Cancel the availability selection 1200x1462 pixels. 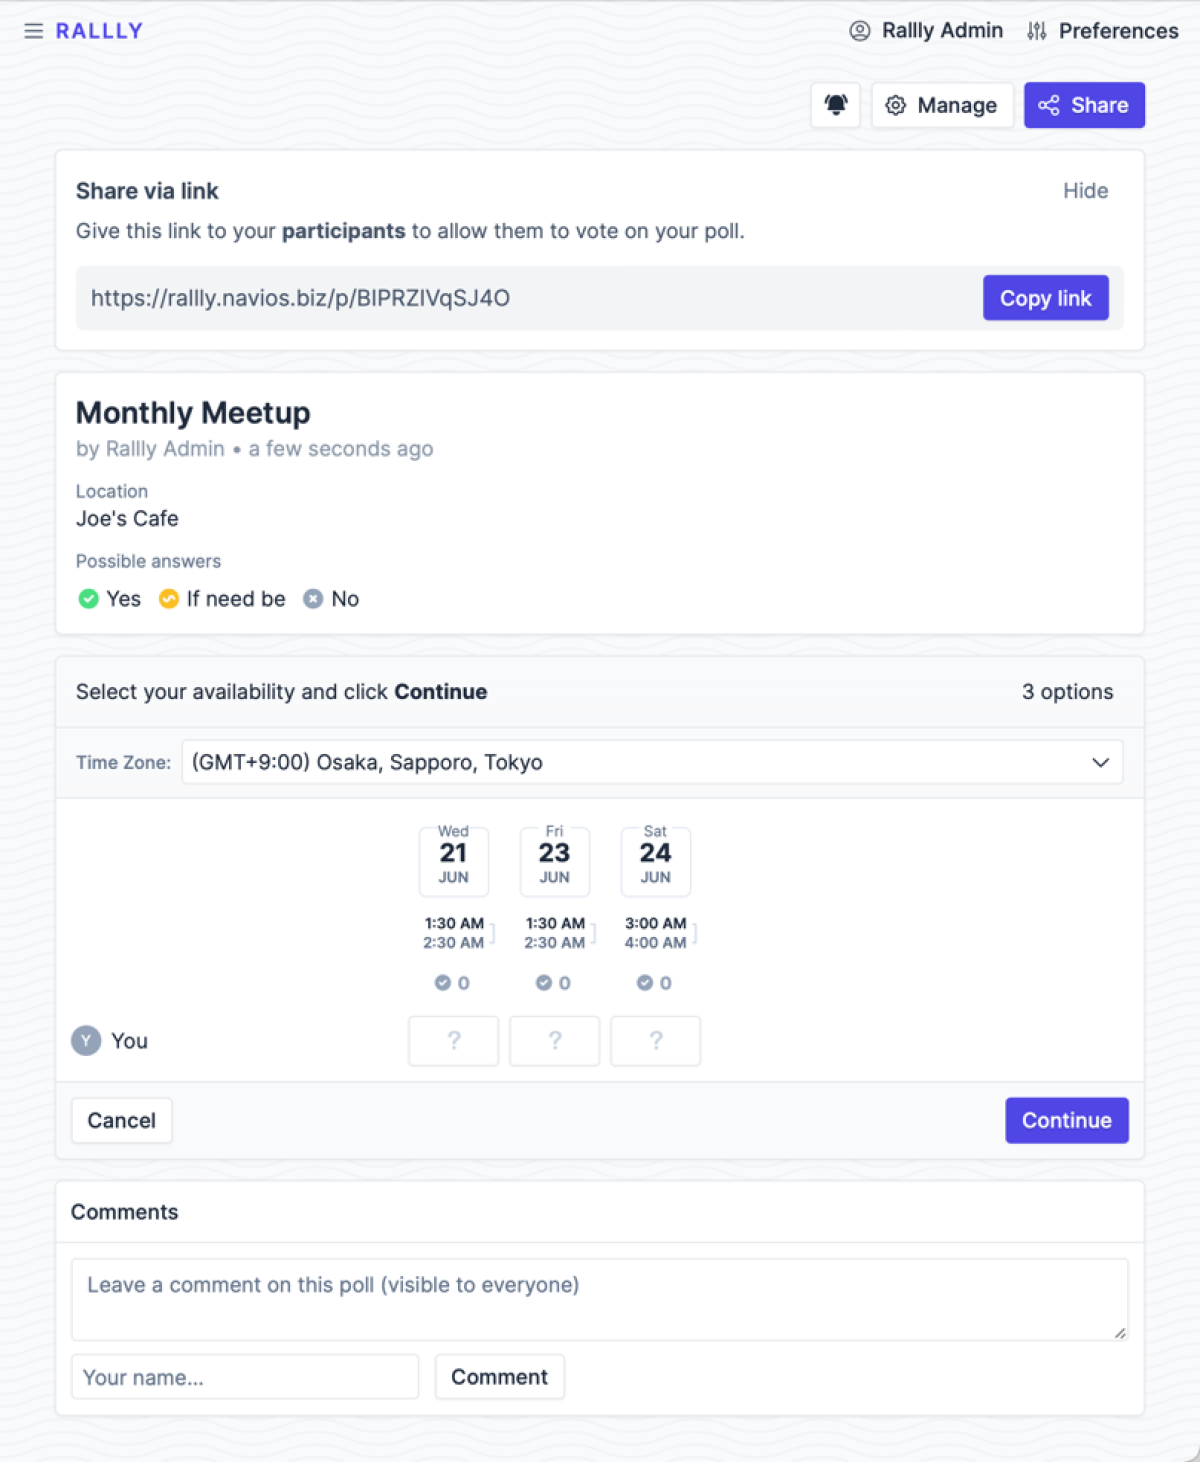coord(121,1120)
